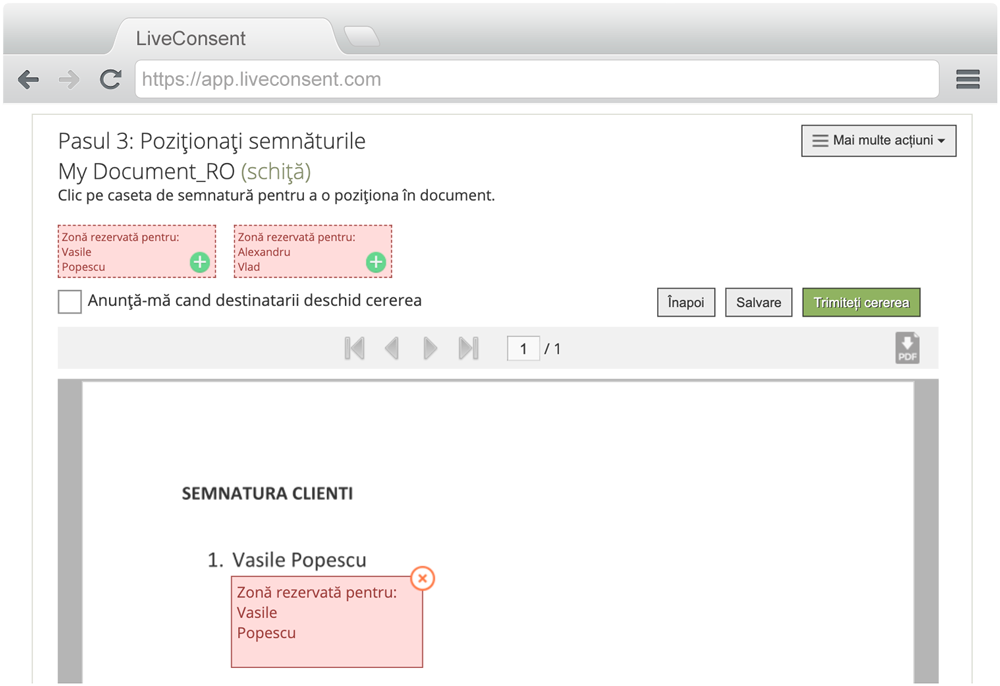Go to the previous page
The image size is (1000, 686).
392,348
